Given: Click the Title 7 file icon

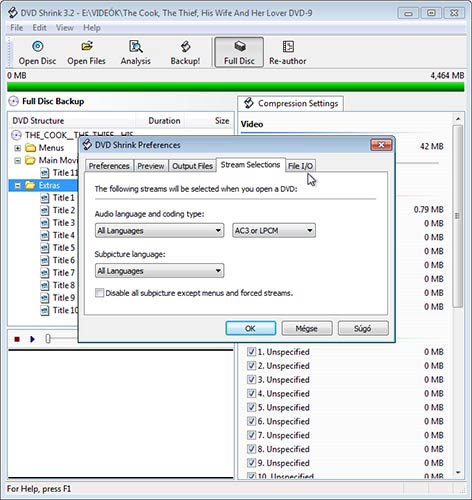Looking at the screenshot, I should point(45,273).
